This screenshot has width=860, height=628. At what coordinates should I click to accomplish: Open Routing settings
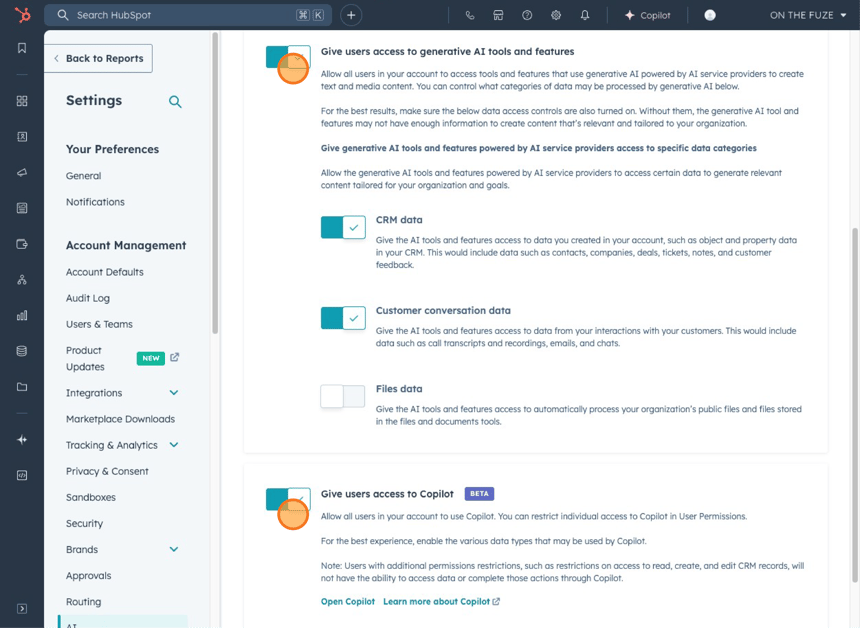83,602
